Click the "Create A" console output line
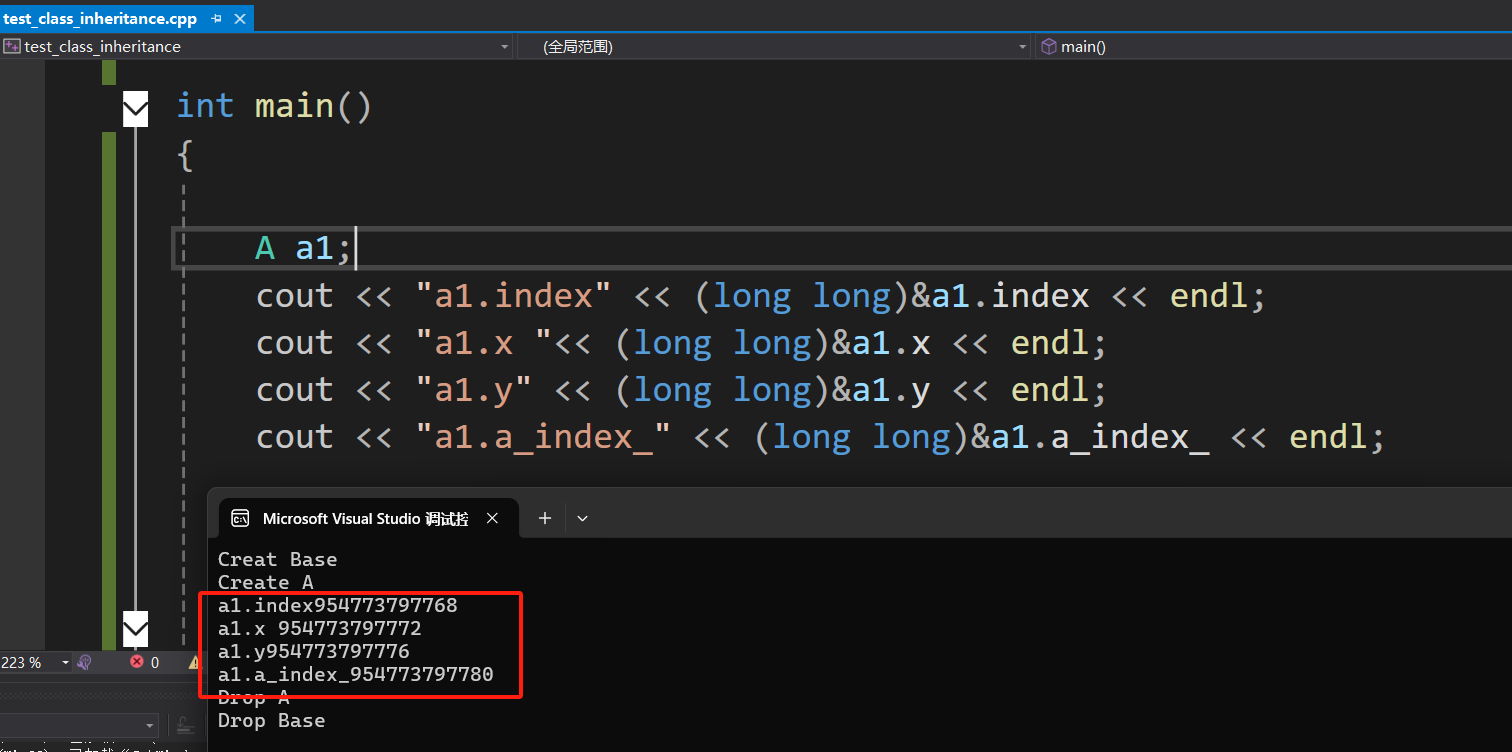 point(265,582)
